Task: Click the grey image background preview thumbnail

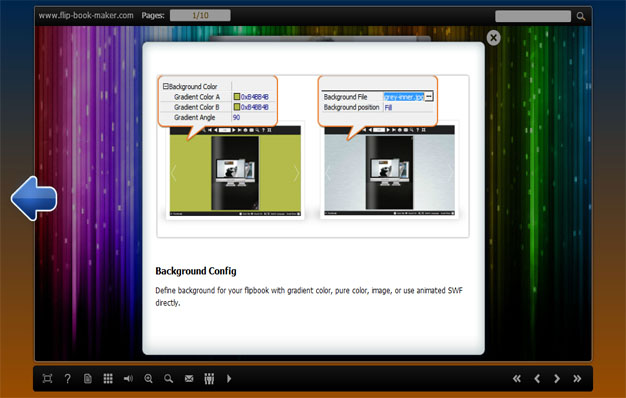Action: click(x=389, y=171)
